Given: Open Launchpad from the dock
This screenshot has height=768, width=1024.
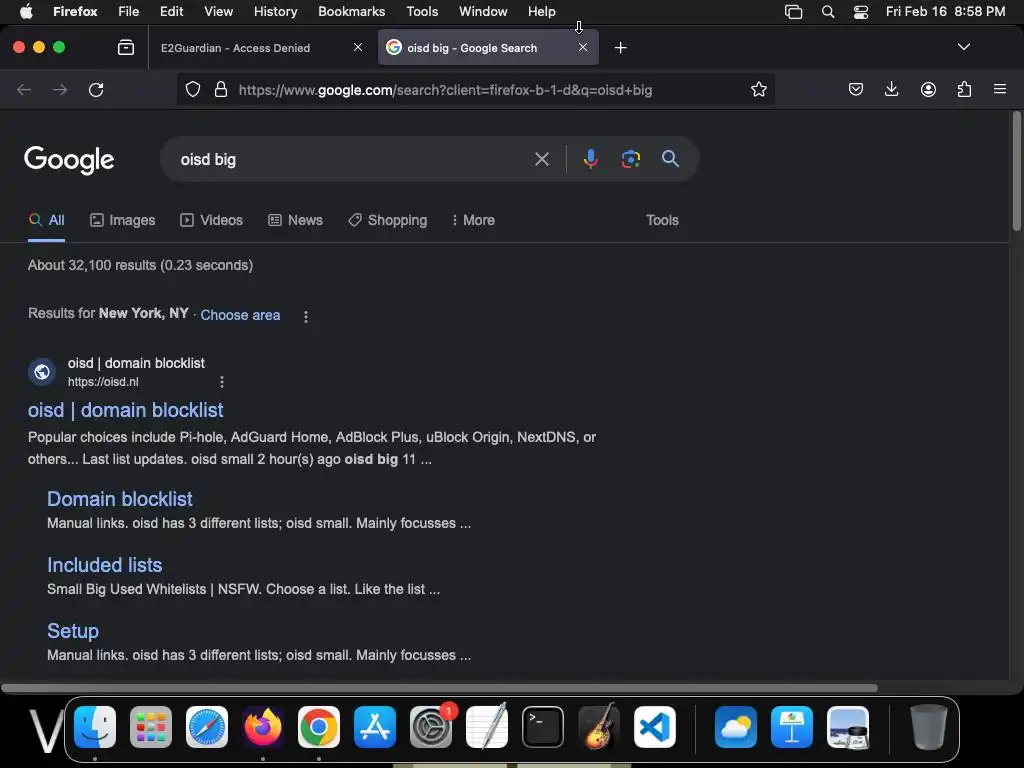Looking at the screenshot, I should click(x=151, y=727).
